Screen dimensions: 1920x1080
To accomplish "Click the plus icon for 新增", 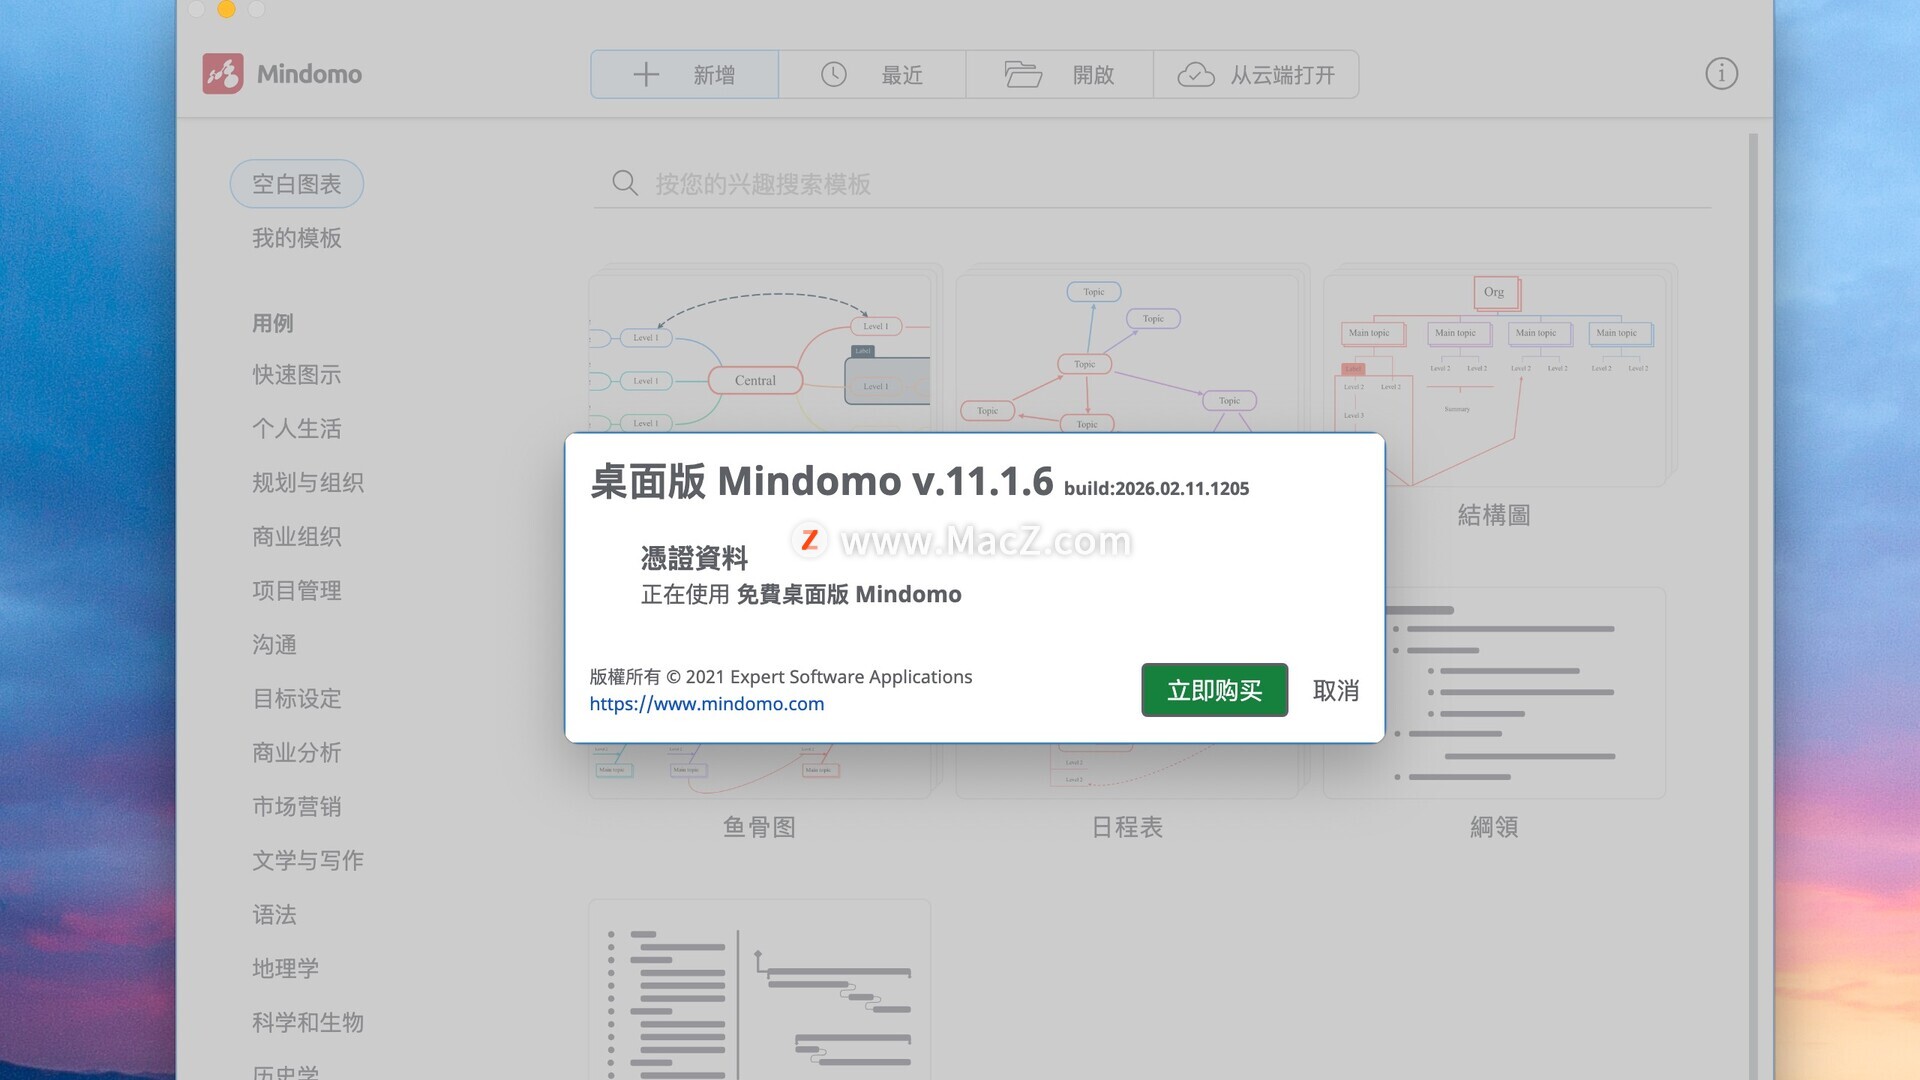I will tap(646, 75).
